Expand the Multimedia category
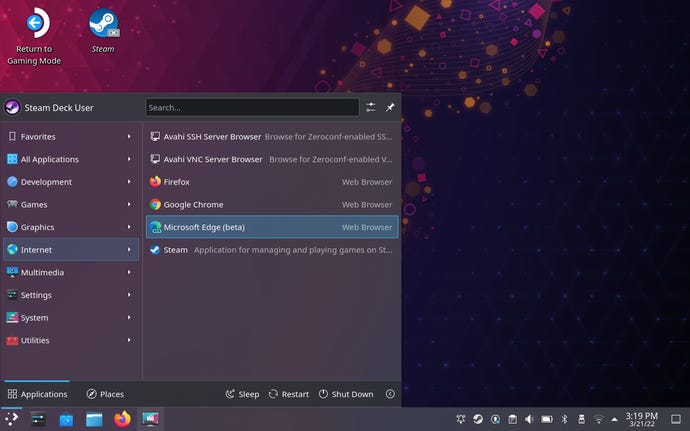 pyautogui.click(x=70, y=272)
